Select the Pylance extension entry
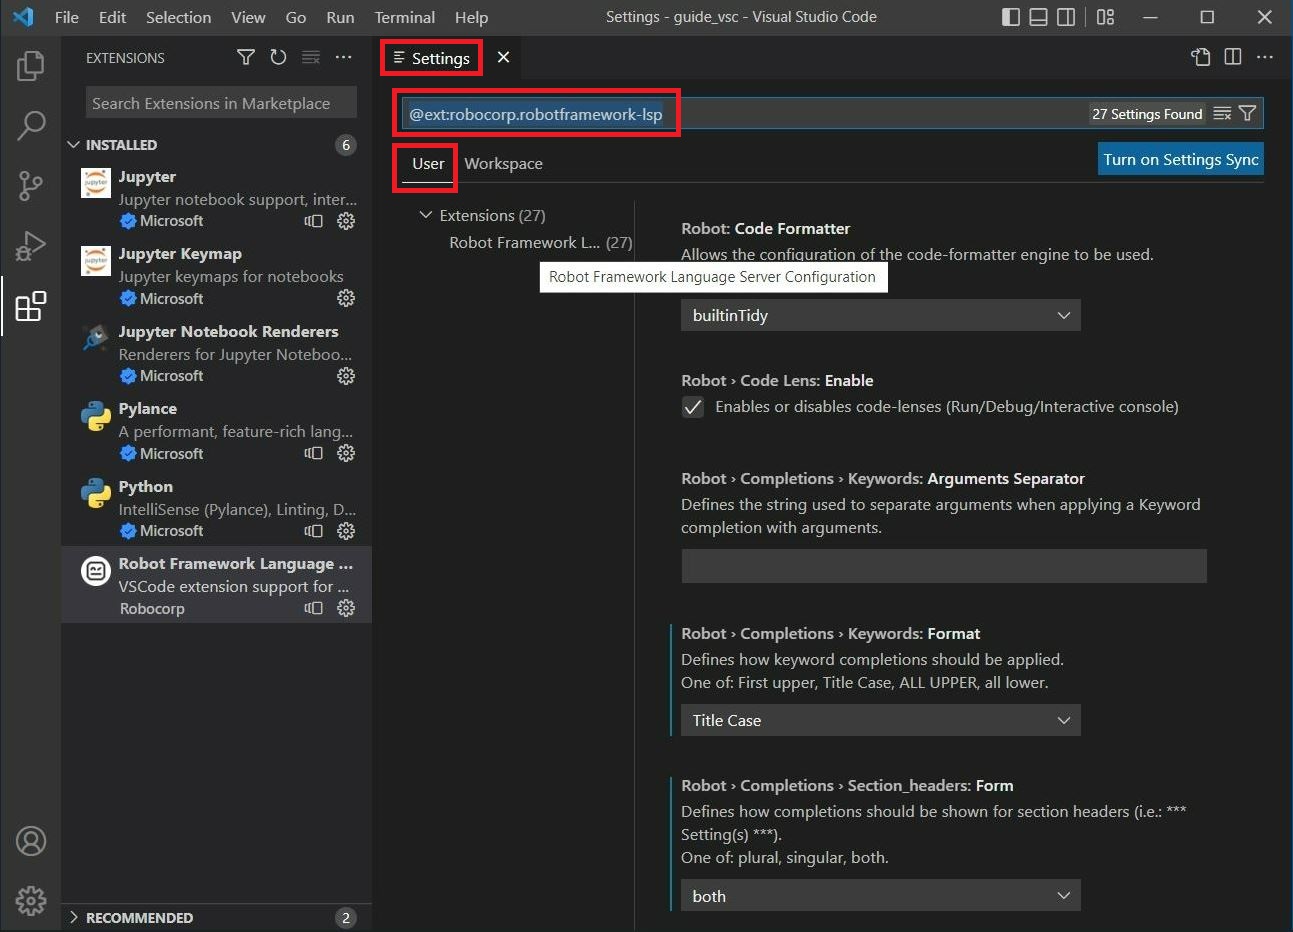Viewport: 1293px width, 932px height. coord(216,430)
